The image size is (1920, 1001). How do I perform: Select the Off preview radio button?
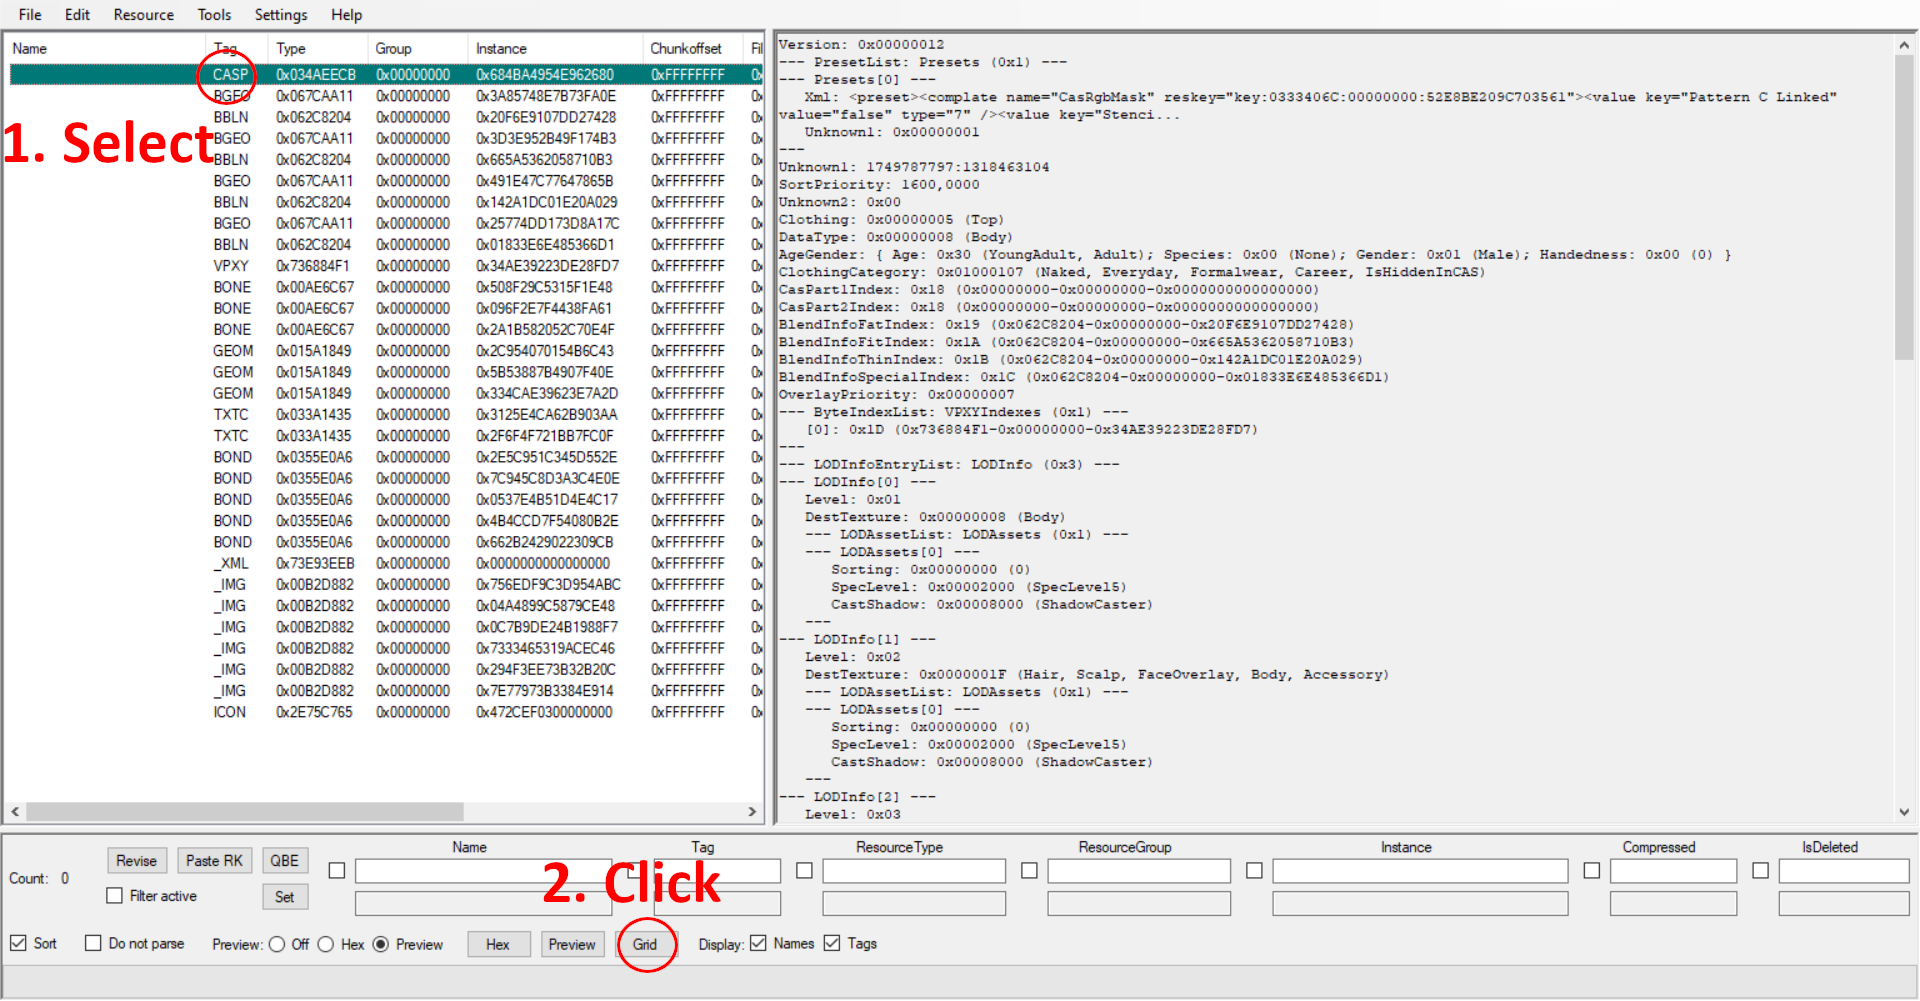[x=277, y=943]
